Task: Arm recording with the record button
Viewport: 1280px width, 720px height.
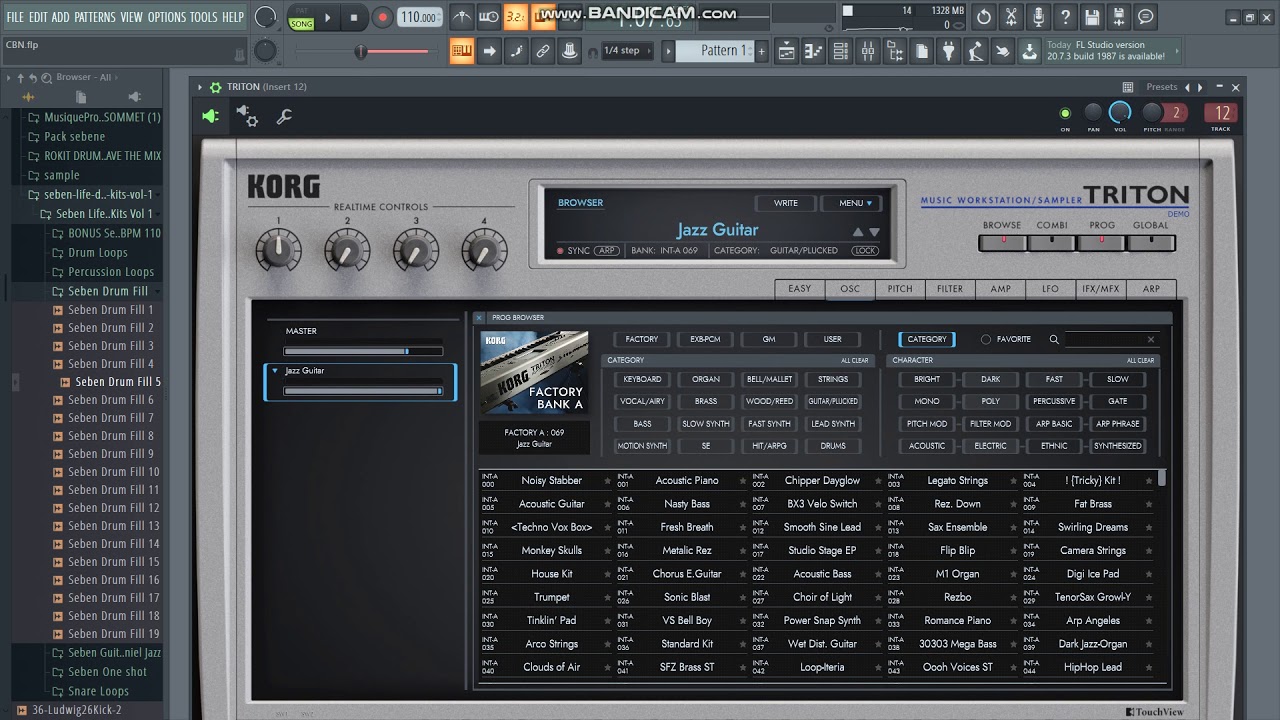Action: (x=382, y=17)
